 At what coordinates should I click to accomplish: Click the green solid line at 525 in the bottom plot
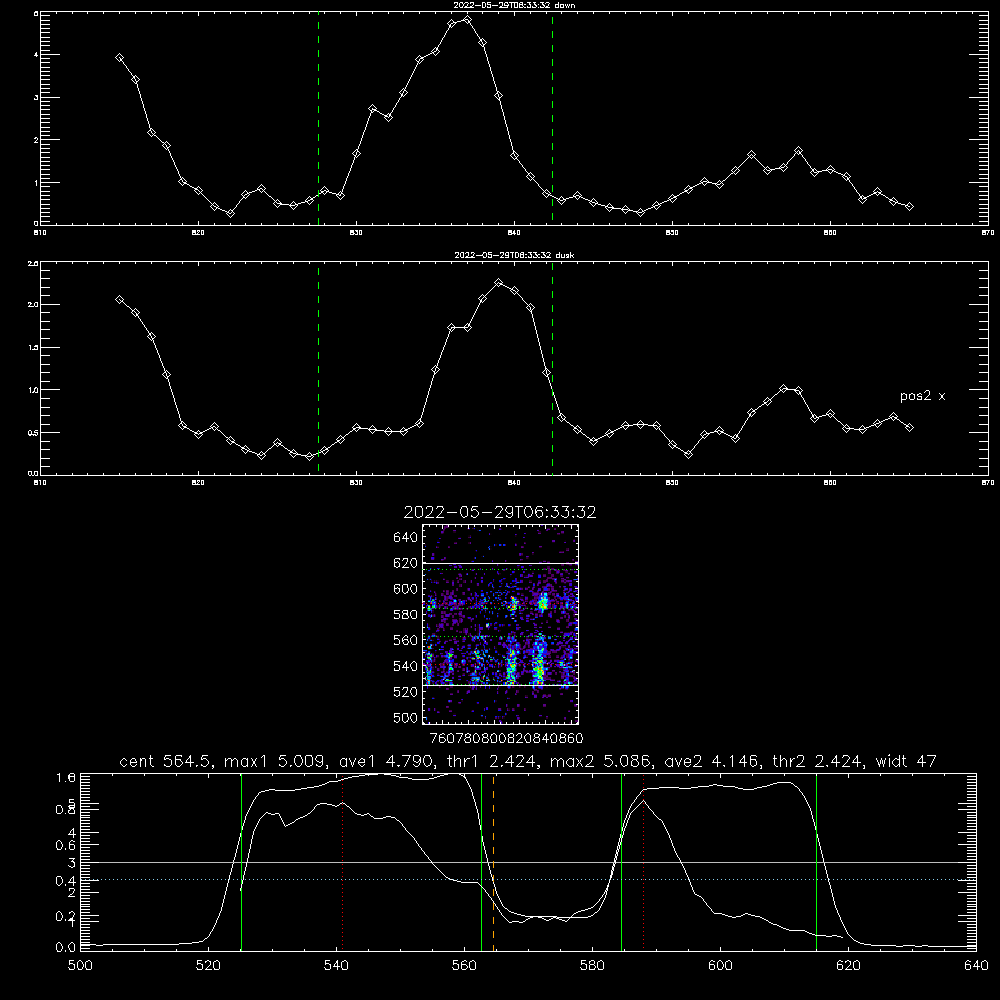pyautogui.click(x=242, y=861)
